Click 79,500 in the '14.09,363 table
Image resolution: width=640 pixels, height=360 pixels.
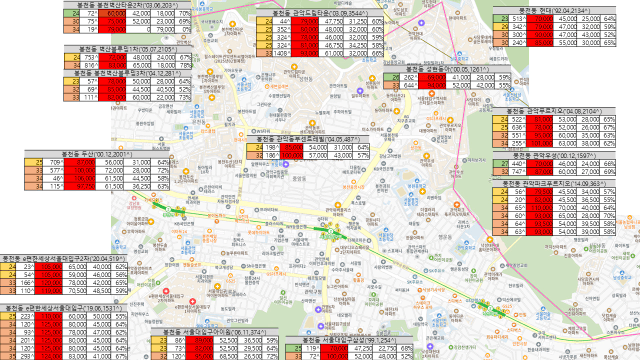pyautogui.click(x=539, y=191)
